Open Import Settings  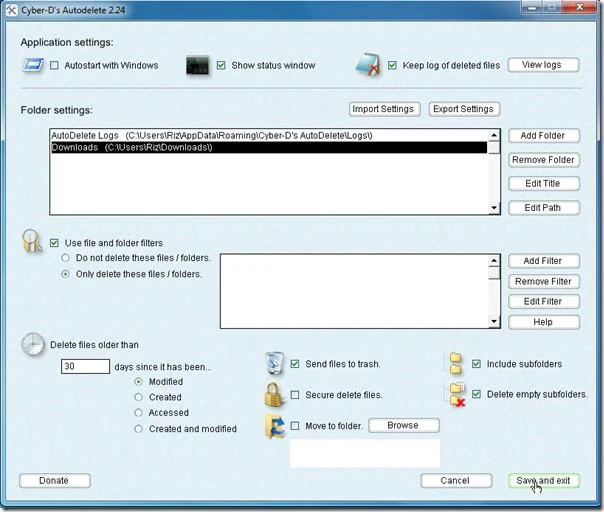[x=383, y=109]
